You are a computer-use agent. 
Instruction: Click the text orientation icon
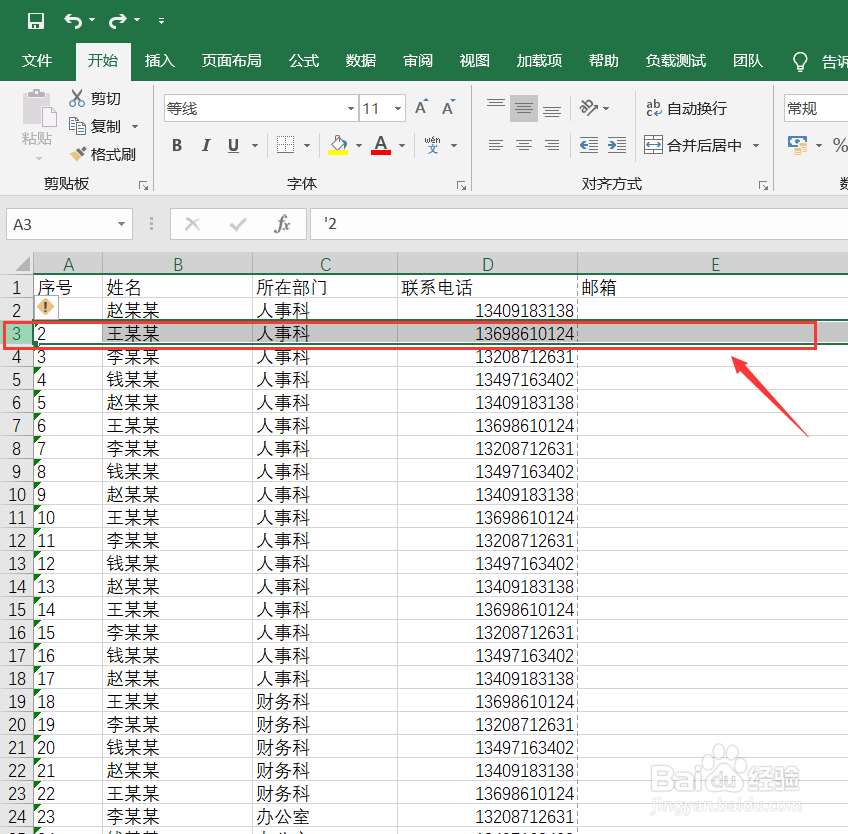point(589,108)
